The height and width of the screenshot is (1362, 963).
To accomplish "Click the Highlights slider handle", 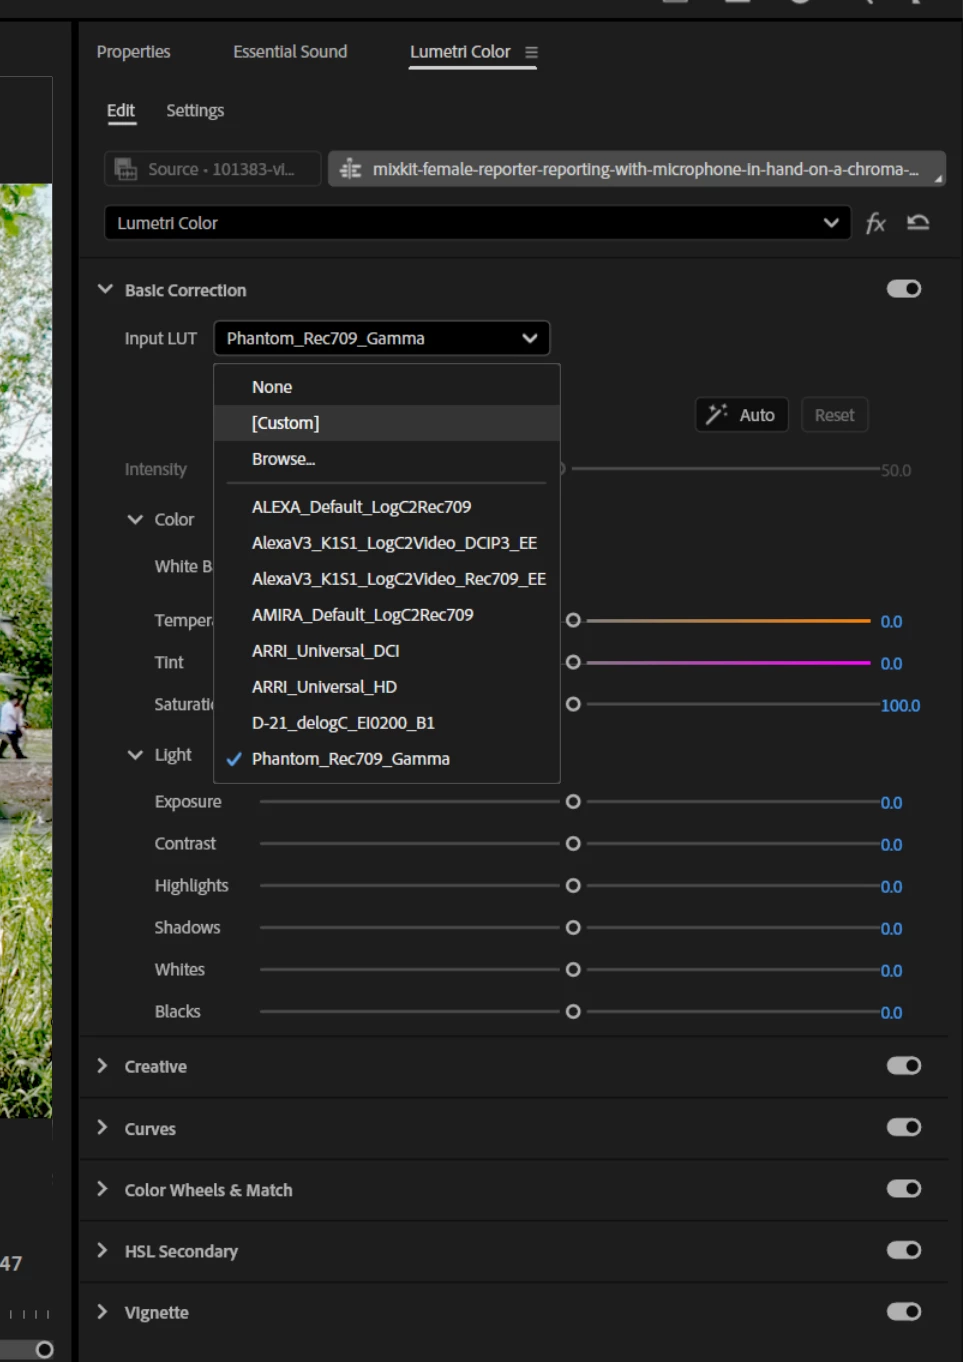I will [x=573, y=886].
